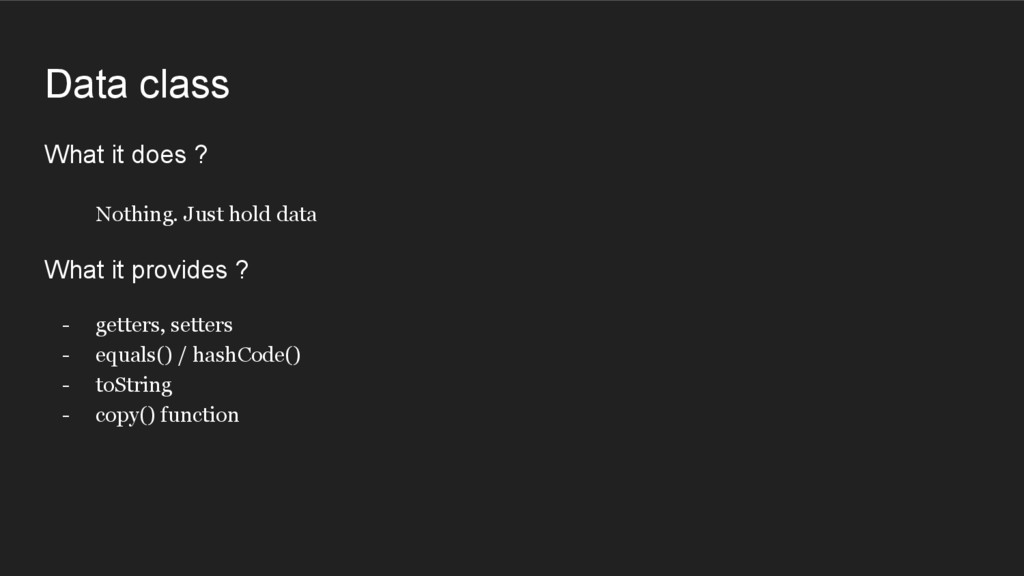Image resolution: width=1024 pixels, height=576 pixels.
Task: Click the 'copy() function' bullet item
Action: (167, 415)
